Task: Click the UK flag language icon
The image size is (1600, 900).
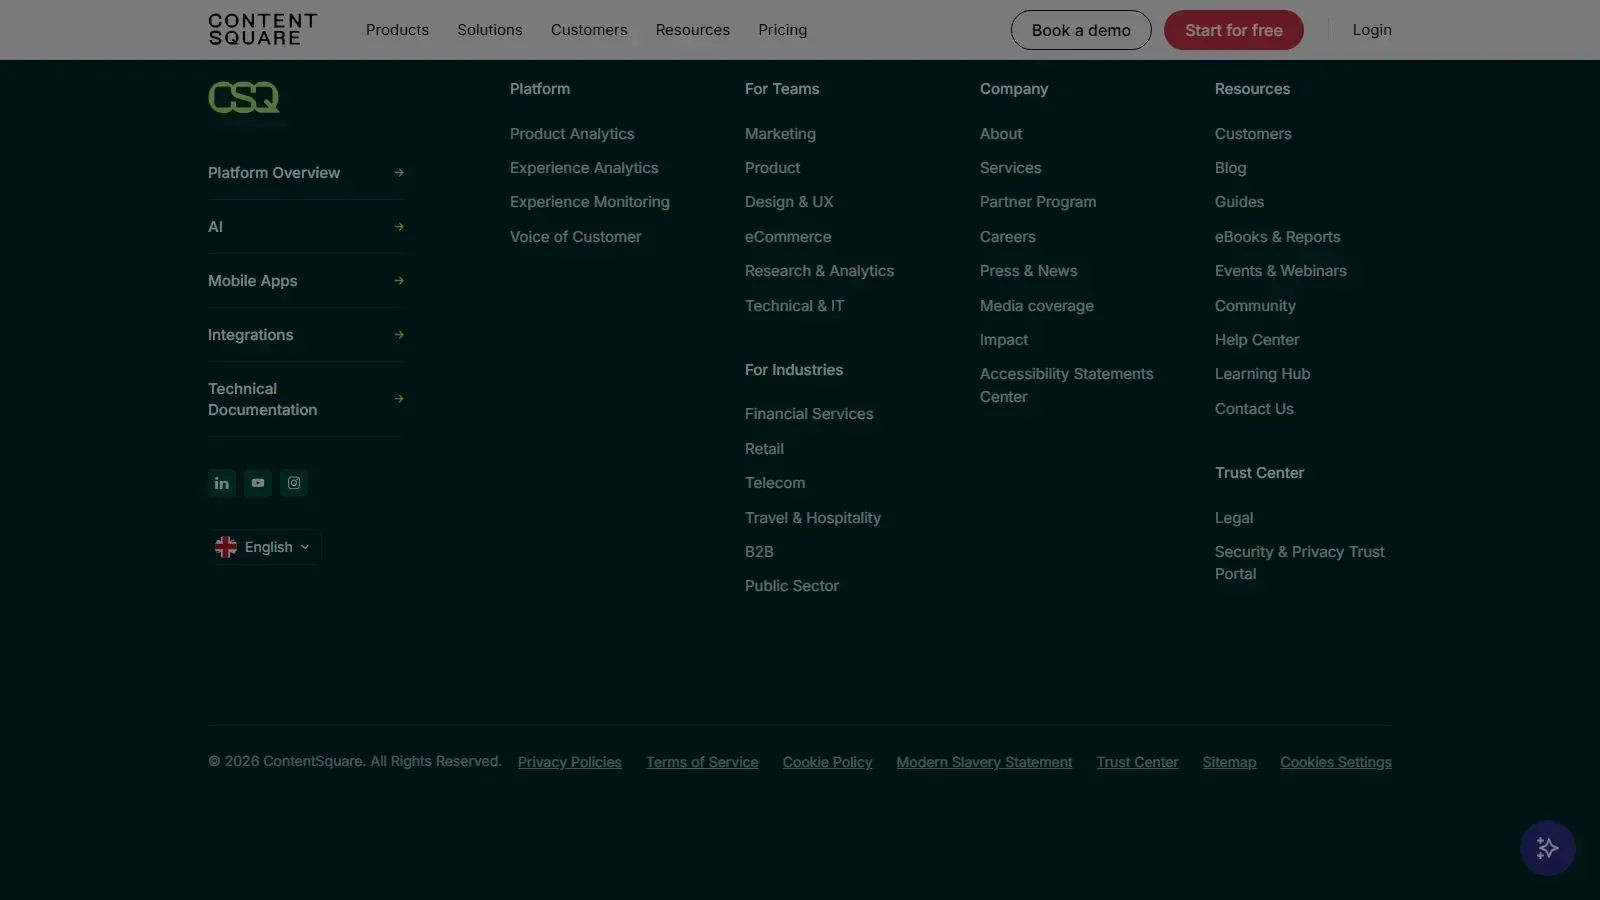Action: (x=226, y=547)
